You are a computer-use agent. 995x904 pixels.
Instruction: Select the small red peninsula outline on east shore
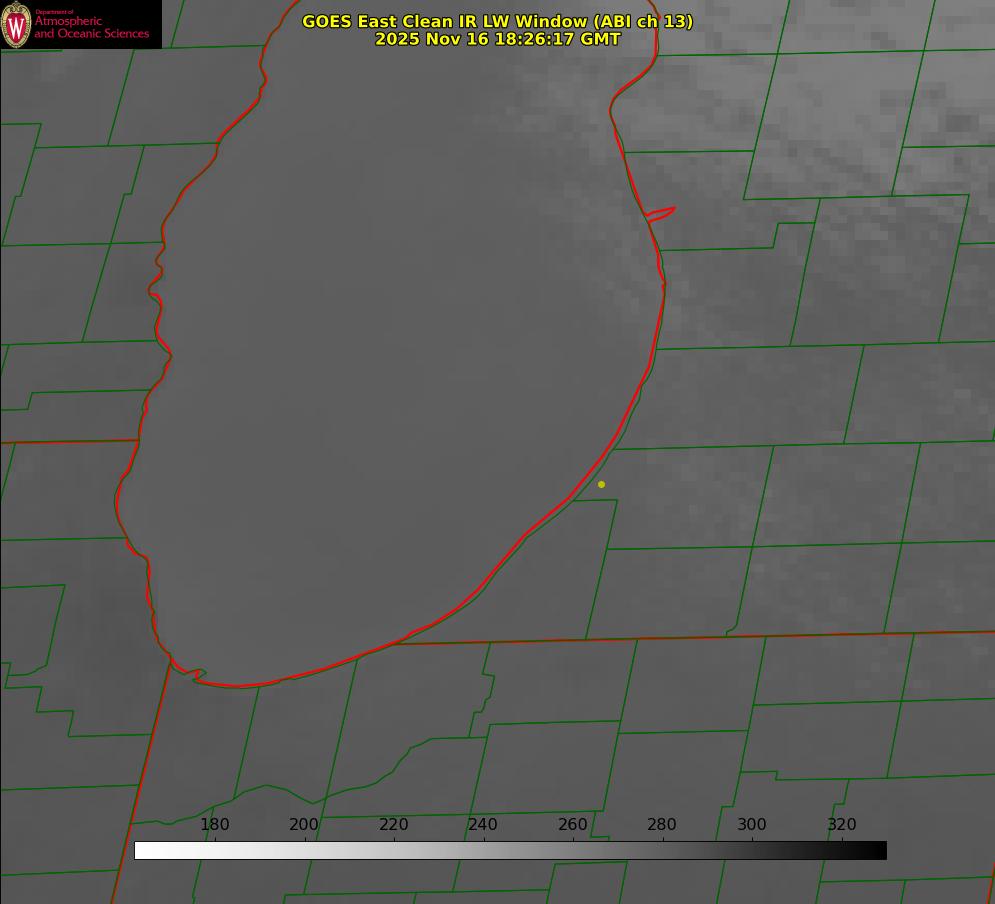(x=661, y=213)
